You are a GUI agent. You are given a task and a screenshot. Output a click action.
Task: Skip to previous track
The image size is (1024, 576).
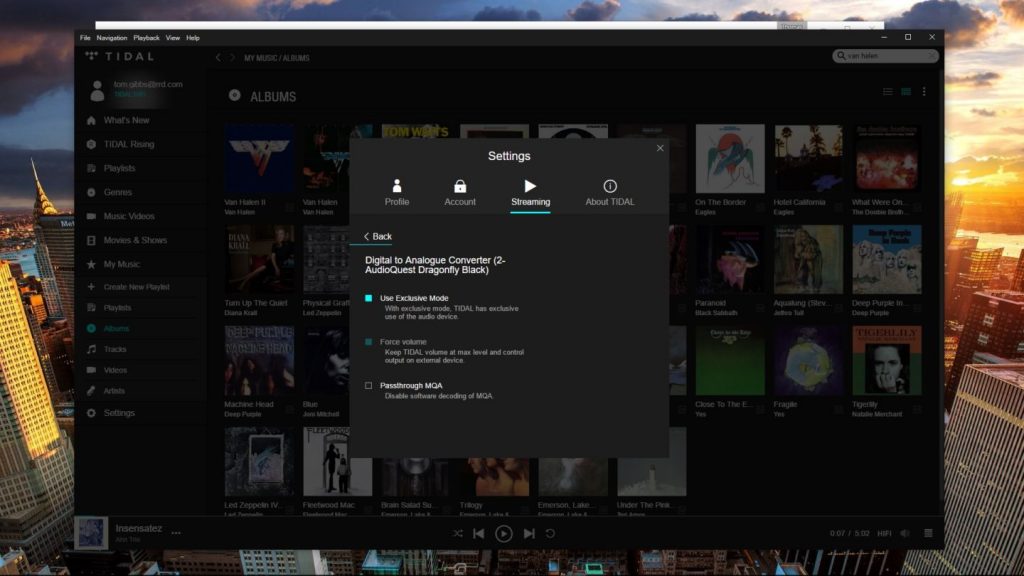tap(479, 534)
